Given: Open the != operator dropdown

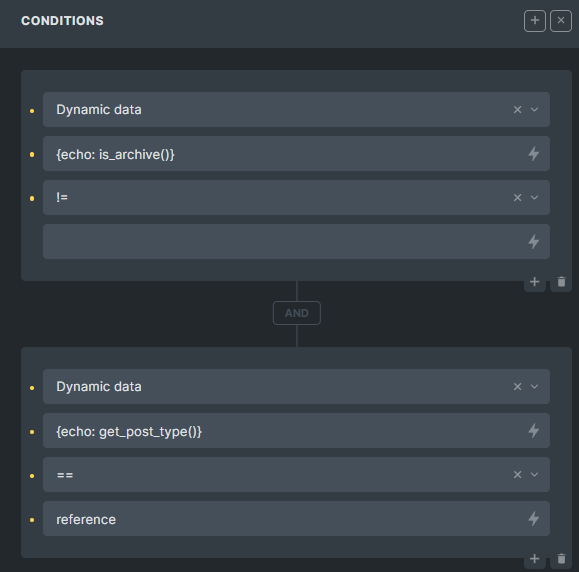Looking at the screenshot, I should tap(534, 198).
